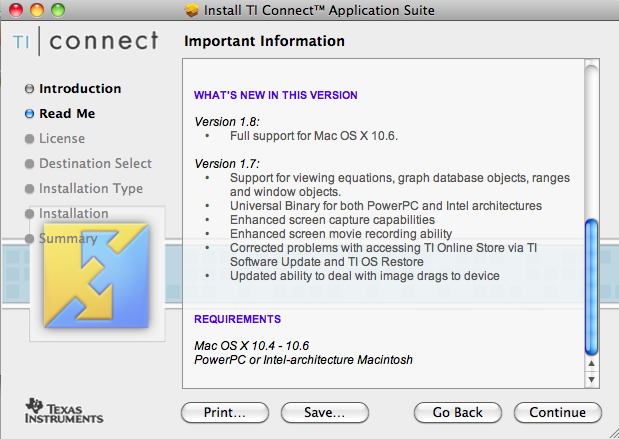This screenshot has height=439, width=619.
Task: Click the scroll up arrow
Action: click(x=591, y=365)
